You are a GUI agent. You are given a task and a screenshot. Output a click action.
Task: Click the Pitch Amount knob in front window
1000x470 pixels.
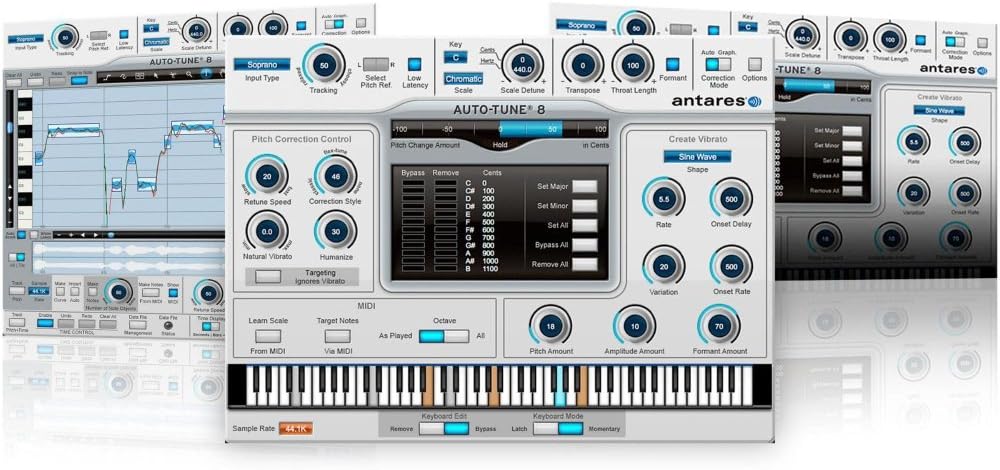tap(550, 325)
